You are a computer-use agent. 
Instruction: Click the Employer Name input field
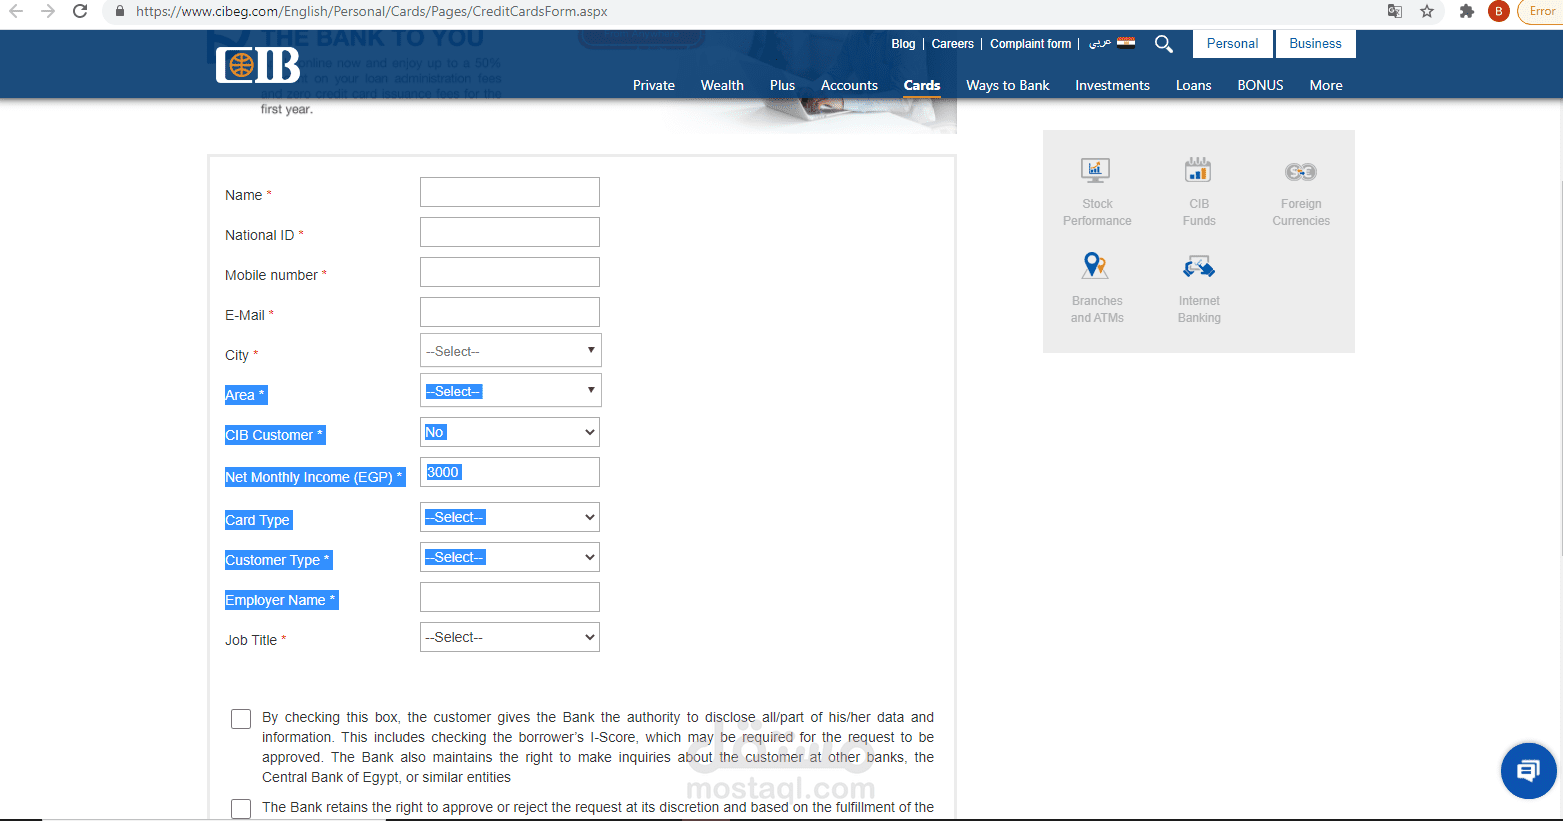[x=510, y=597]
